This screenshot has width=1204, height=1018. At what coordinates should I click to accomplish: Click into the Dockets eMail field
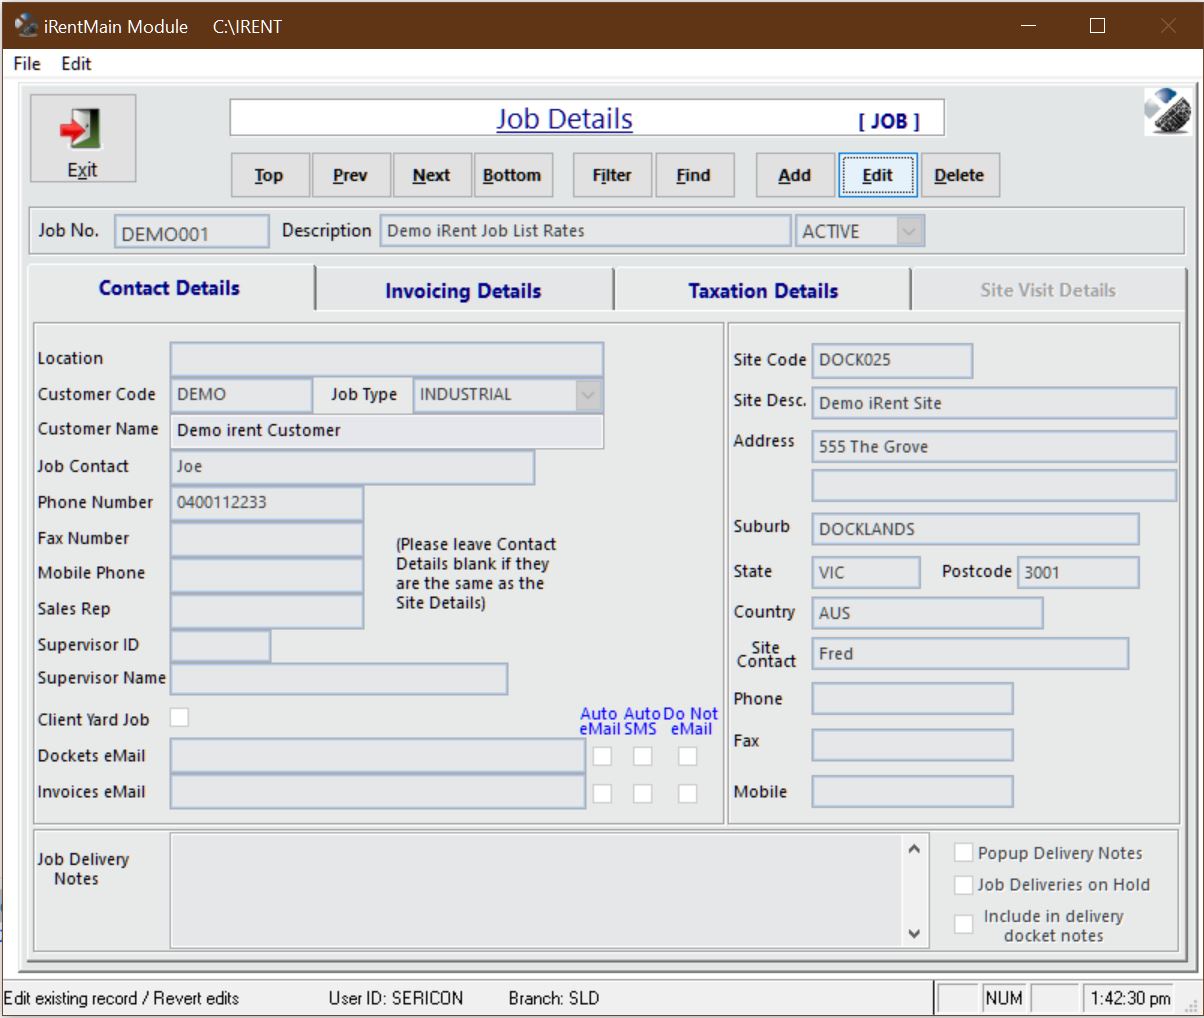coord(377,756)
